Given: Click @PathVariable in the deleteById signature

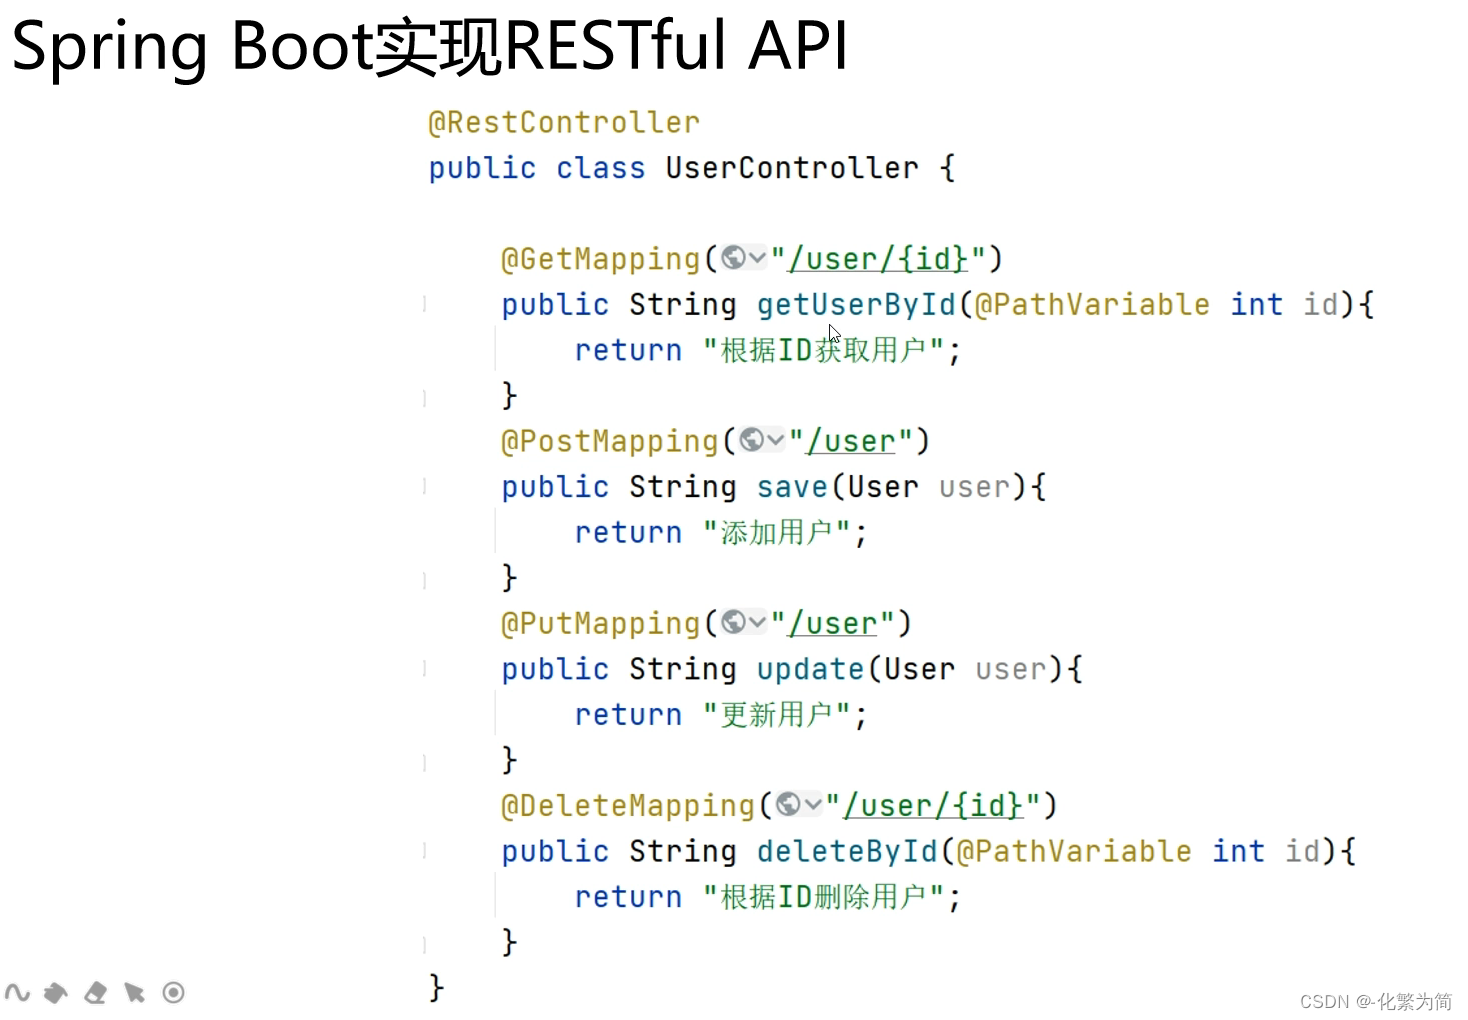Looking at the screenshot, I should click(x=1074, y=851).
